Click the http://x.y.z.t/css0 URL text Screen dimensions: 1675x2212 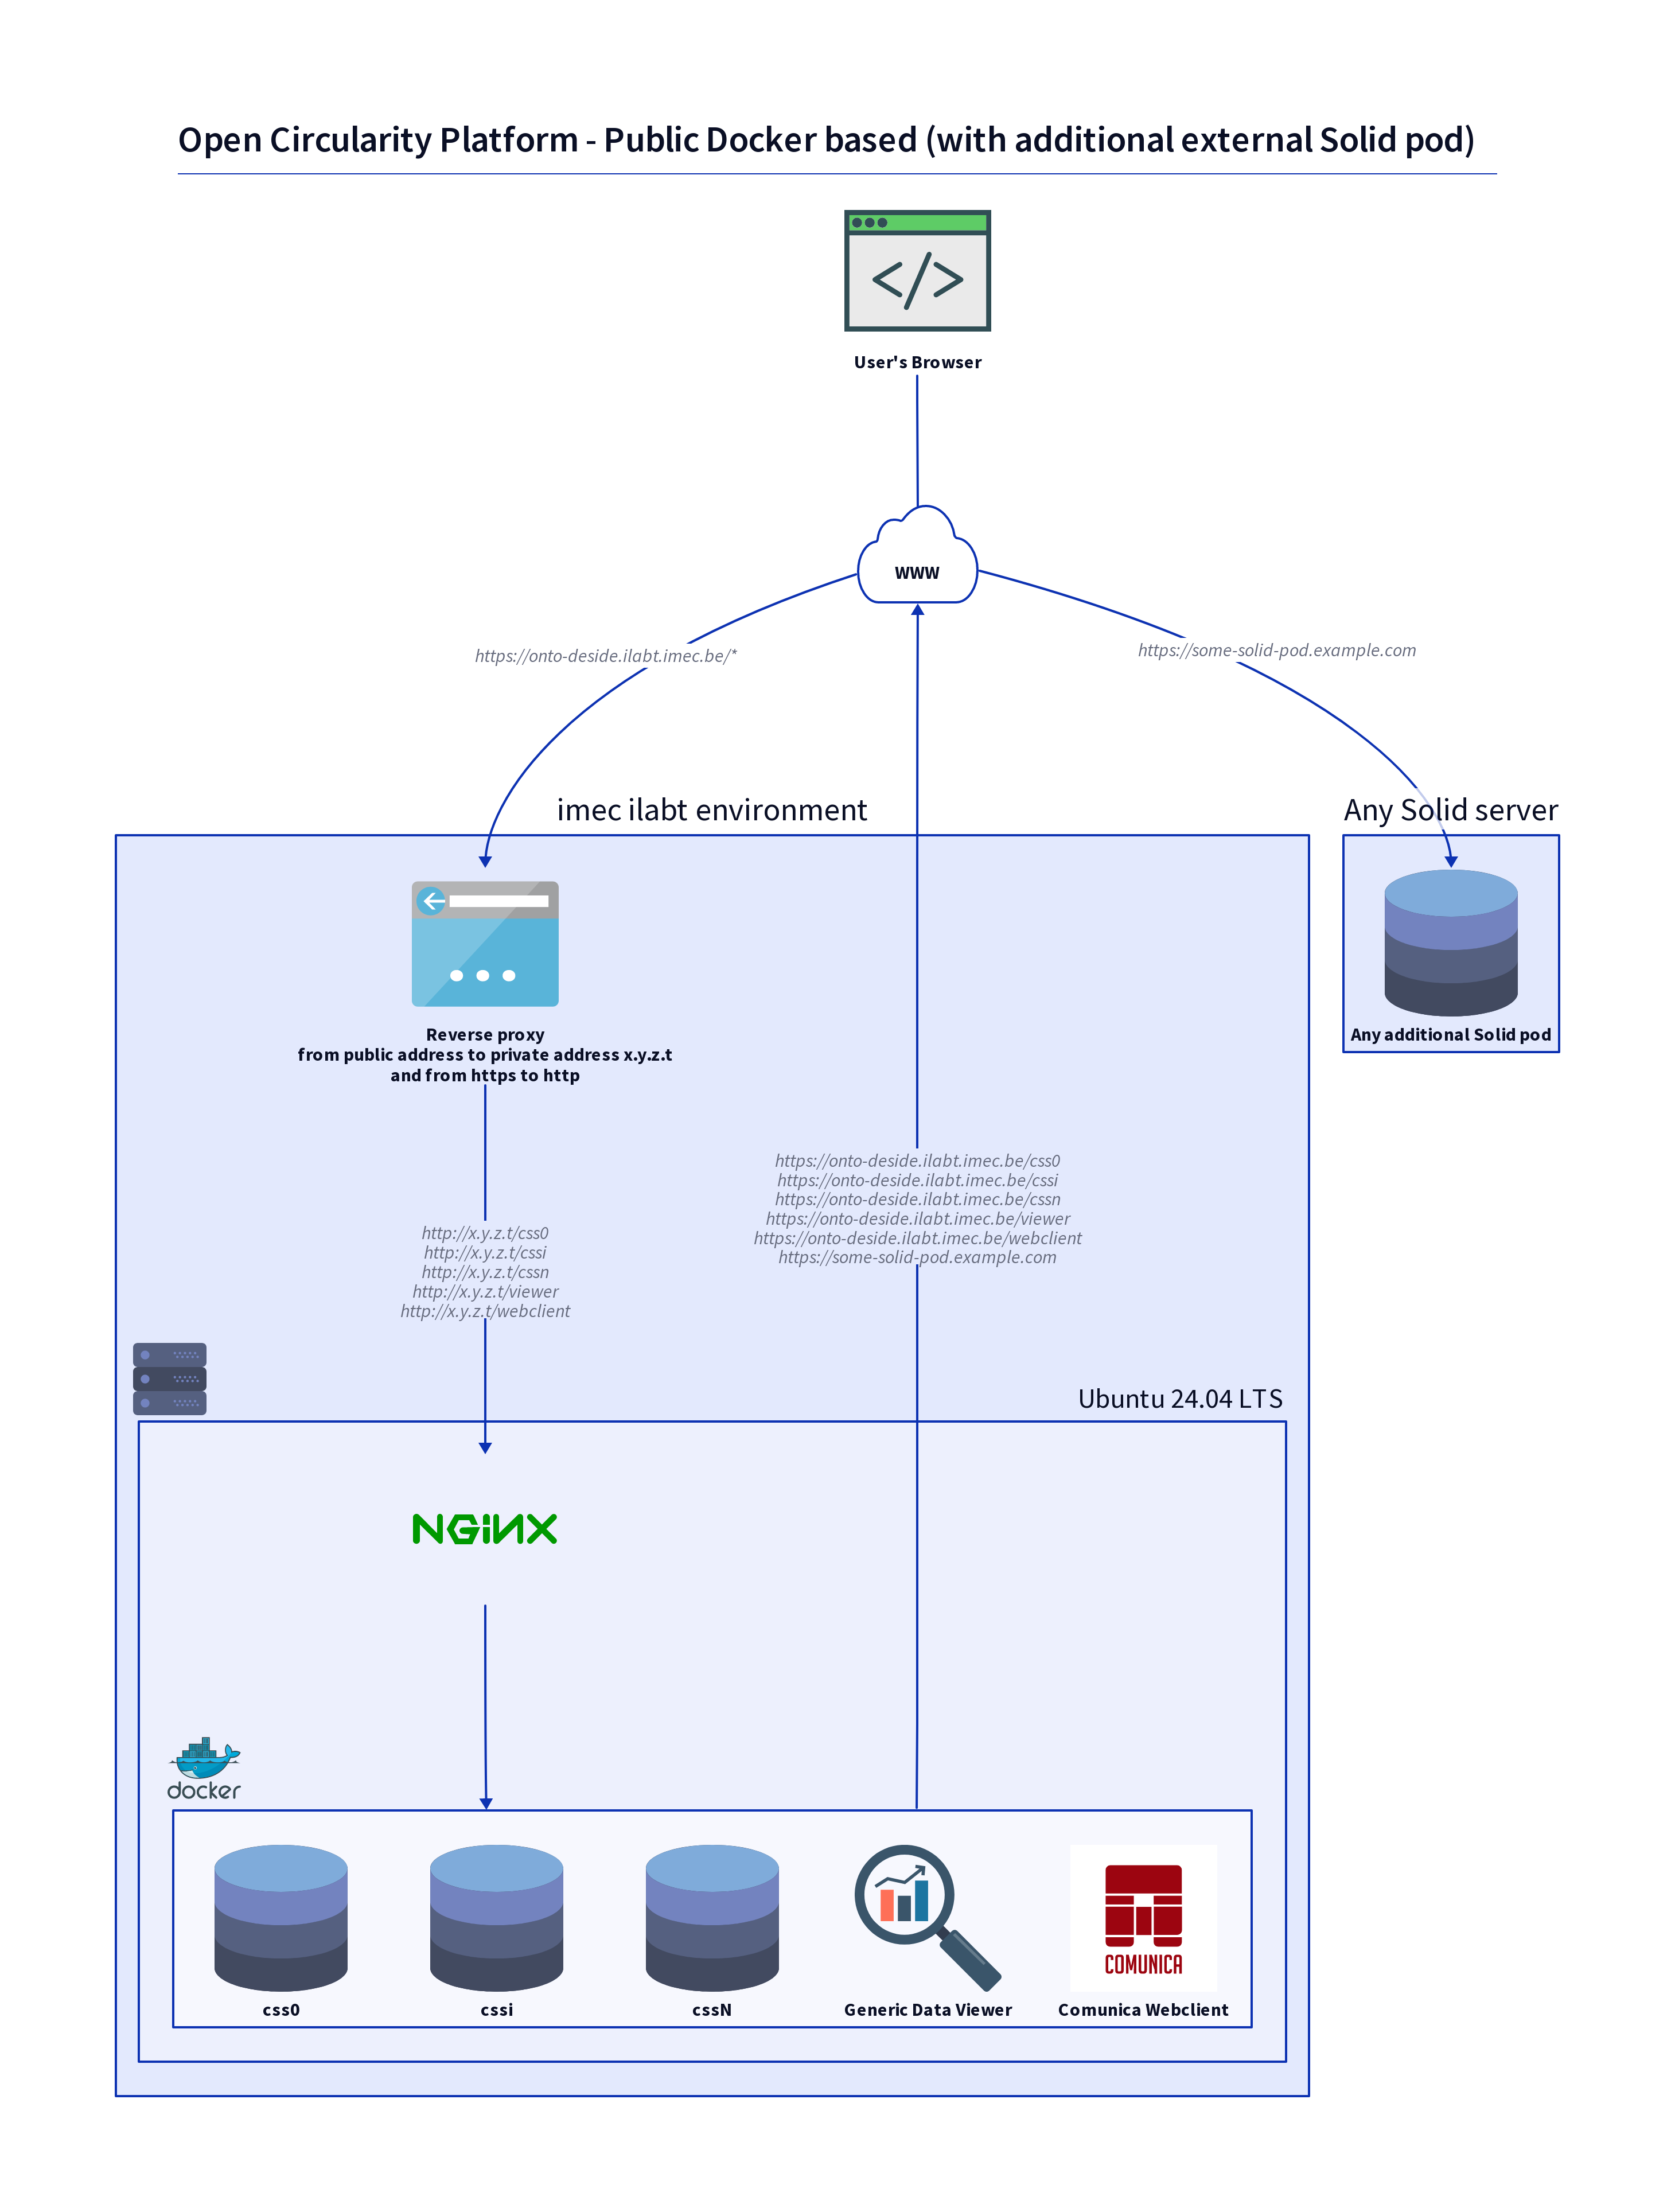[x=485, y=1233]
